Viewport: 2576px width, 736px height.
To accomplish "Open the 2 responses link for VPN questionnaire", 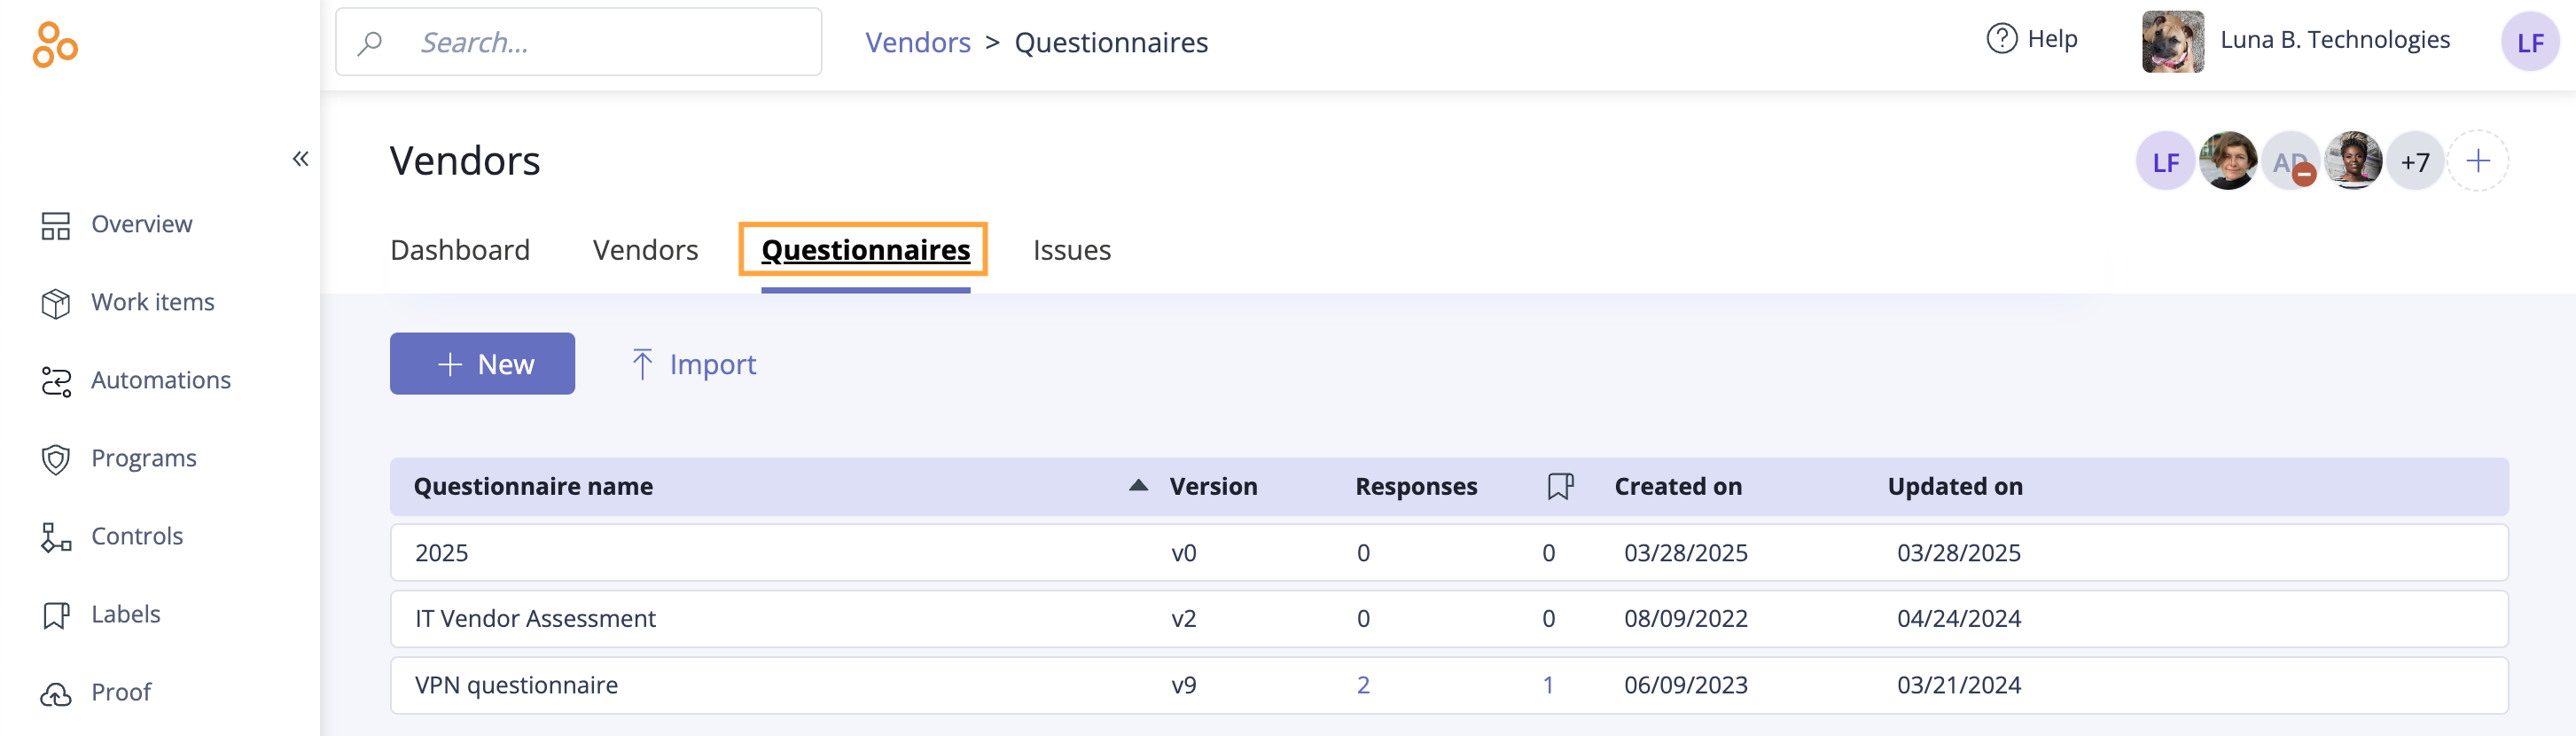I will point(1363,685).
